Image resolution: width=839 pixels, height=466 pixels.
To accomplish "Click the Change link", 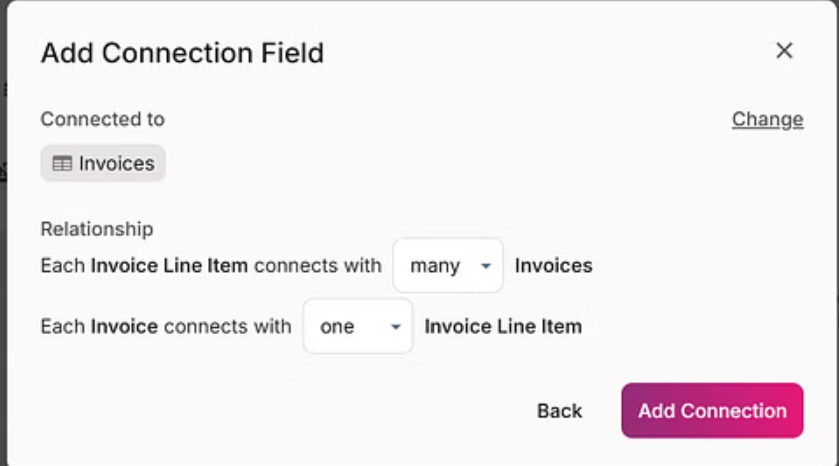I will click(x=767, y=119).
